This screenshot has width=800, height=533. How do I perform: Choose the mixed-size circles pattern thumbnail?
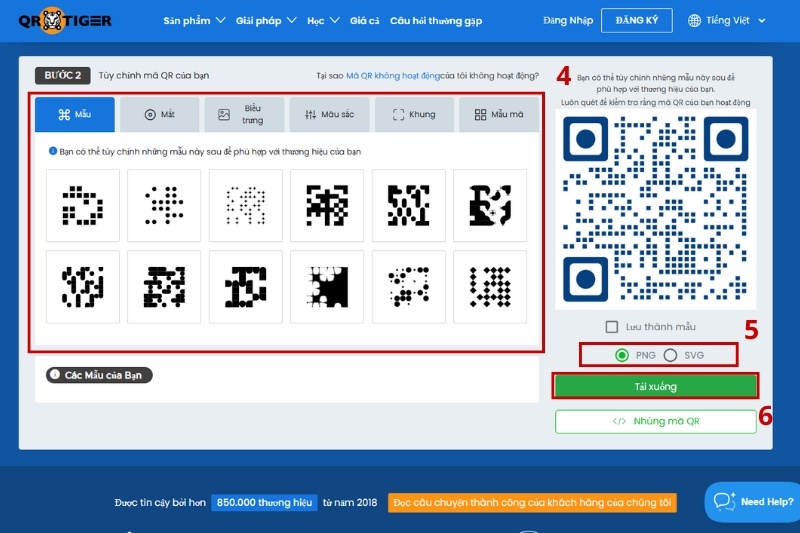click(x=409, y=287)
